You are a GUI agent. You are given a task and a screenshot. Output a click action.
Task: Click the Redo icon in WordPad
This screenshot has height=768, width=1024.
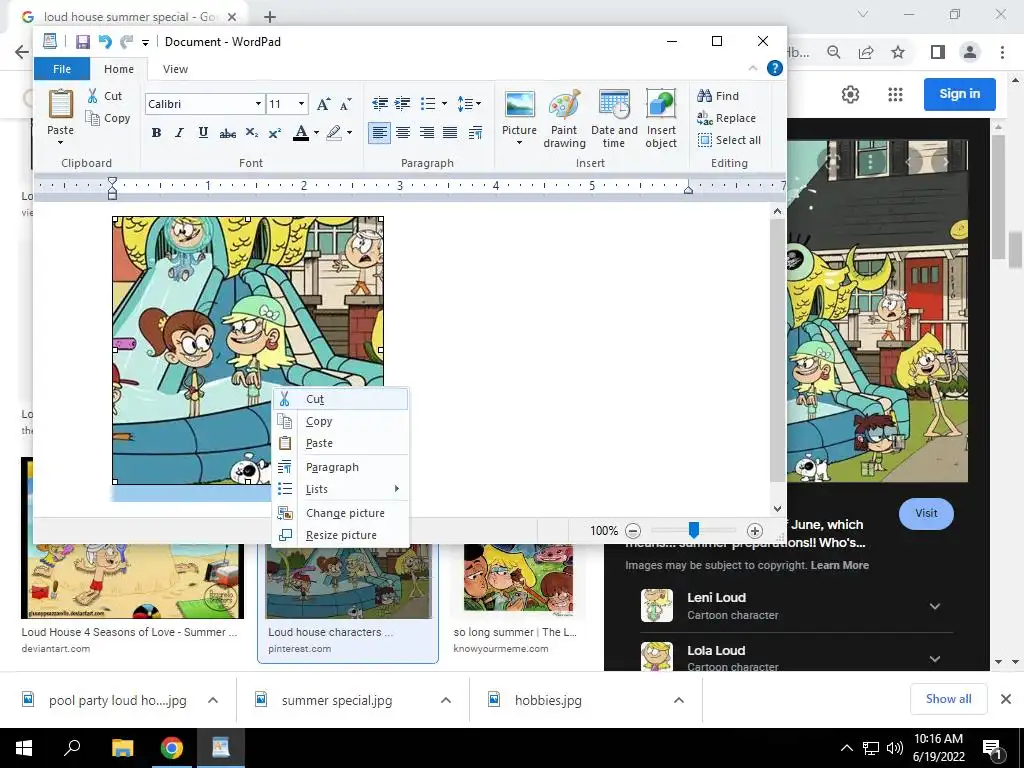(126, 42)
